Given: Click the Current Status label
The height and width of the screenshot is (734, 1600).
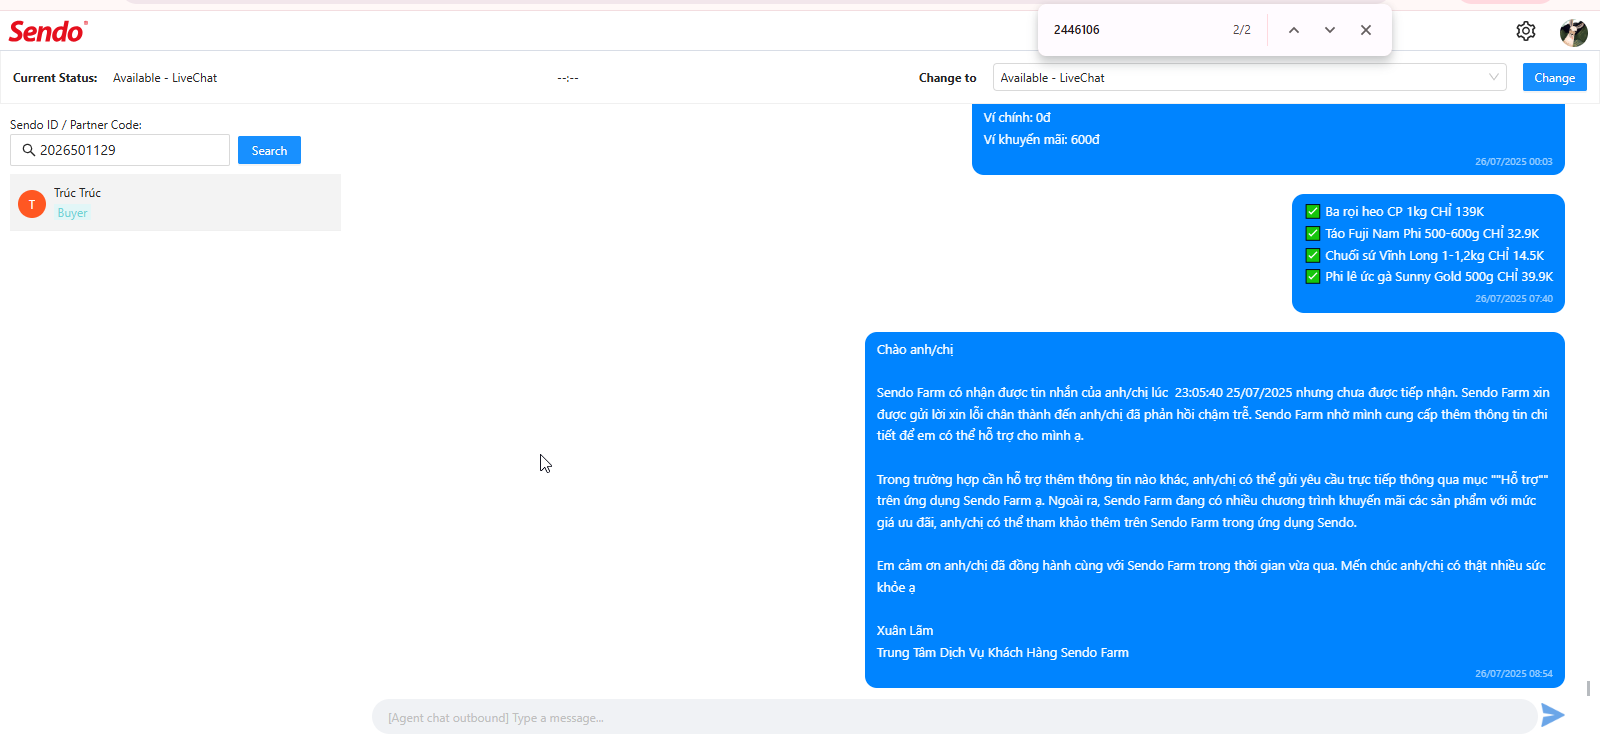Looking at the screenshot, I should tap(55, 78).
